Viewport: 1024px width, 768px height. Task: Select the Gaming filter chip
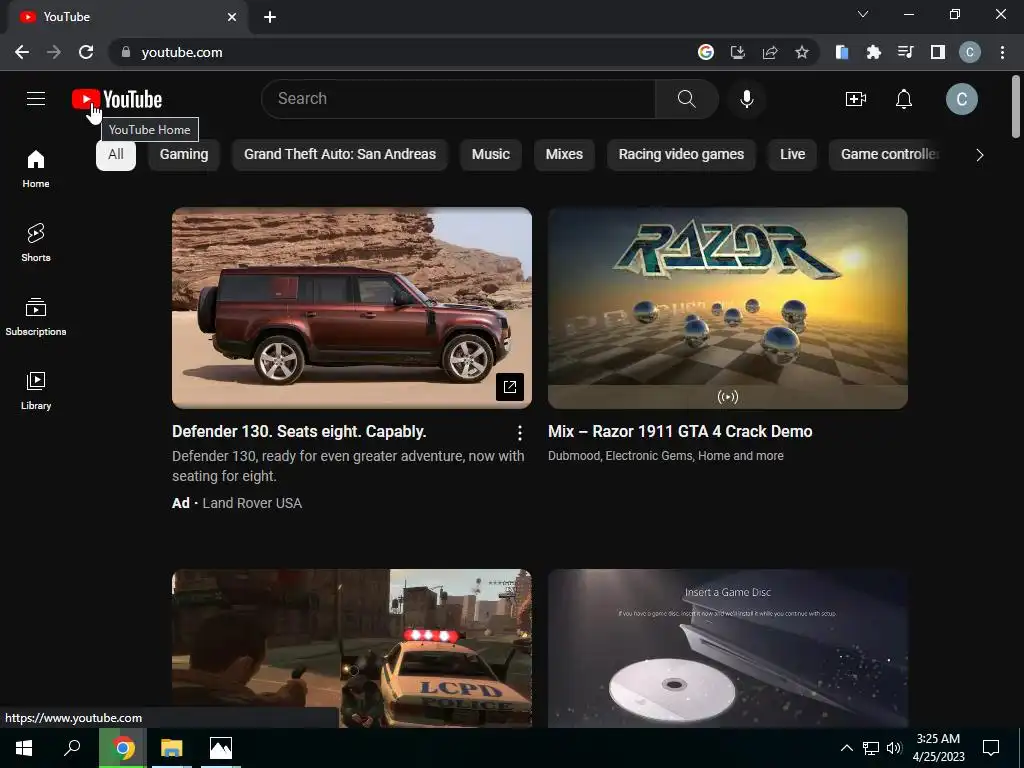coord(184,155)
